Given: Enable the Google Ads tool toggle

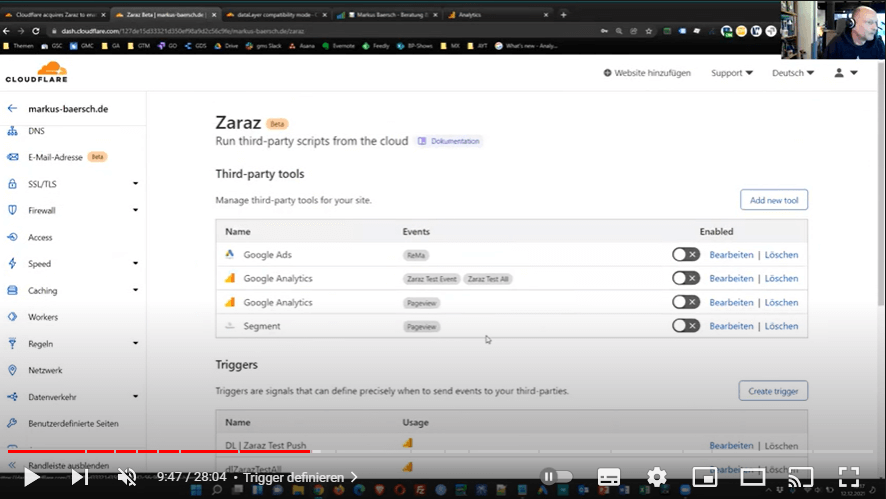Looking at the screenshot, I should click(686, 255).
